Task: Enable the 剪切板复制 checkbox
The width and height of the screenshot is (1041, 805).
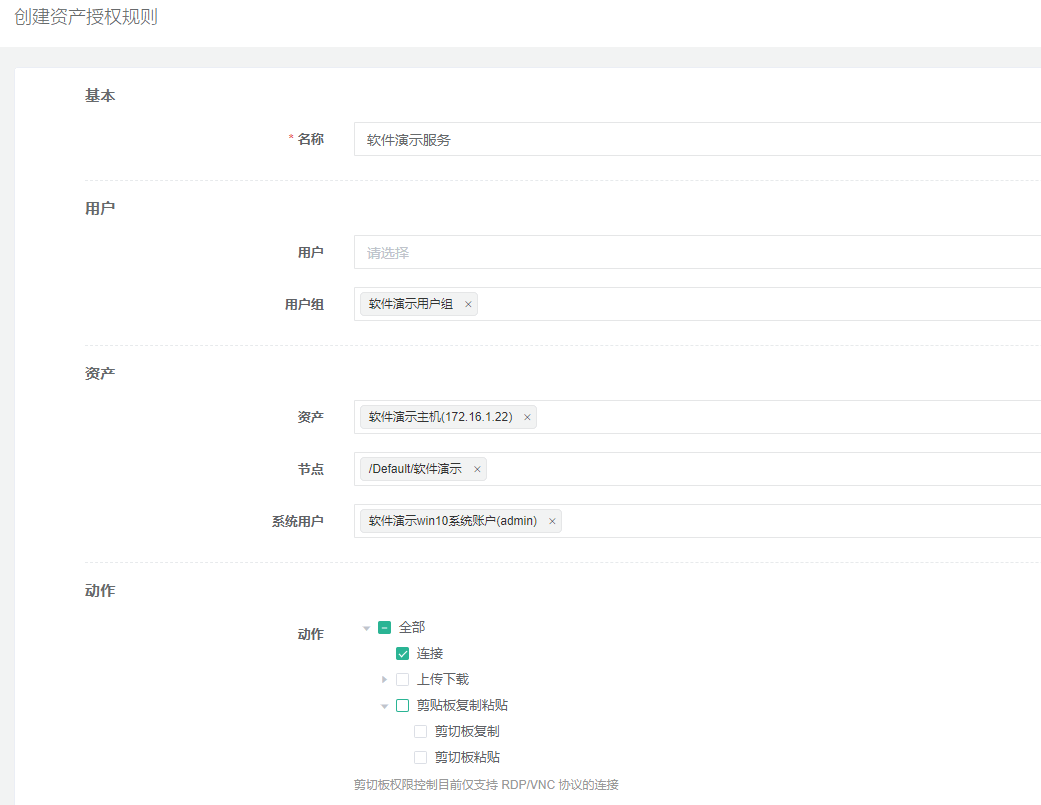Action: tap(420, 731)
